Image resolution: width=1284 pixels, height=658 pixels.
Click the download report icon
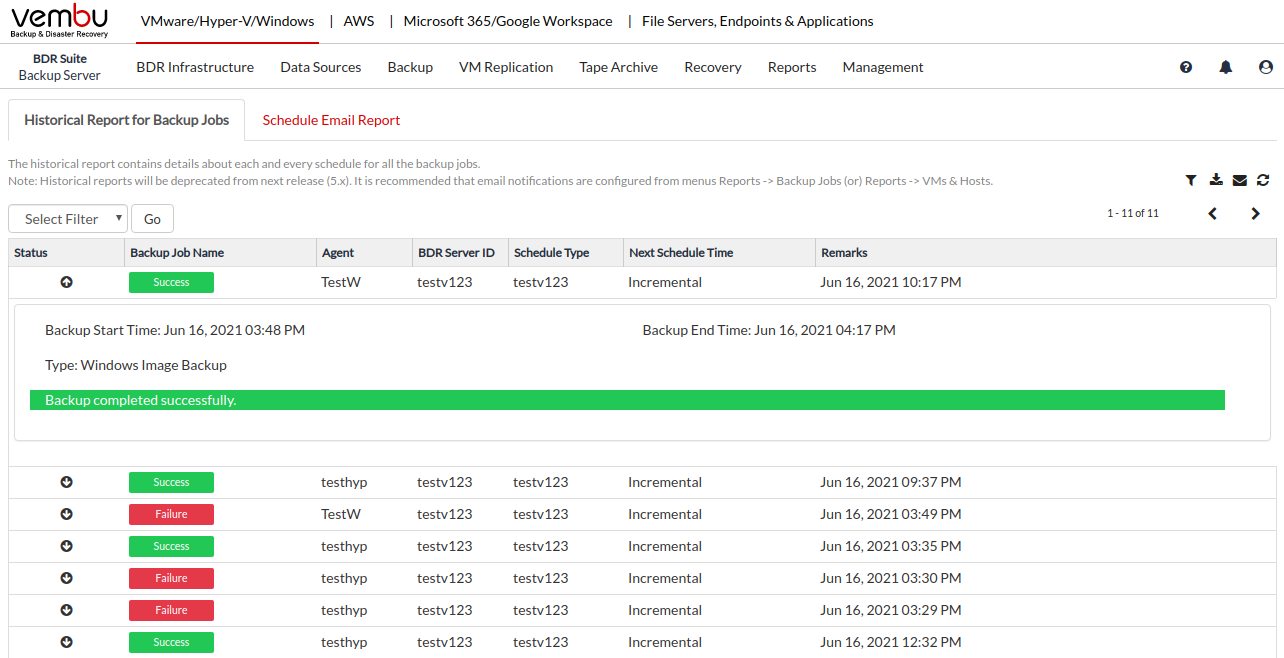(1216, 180)
